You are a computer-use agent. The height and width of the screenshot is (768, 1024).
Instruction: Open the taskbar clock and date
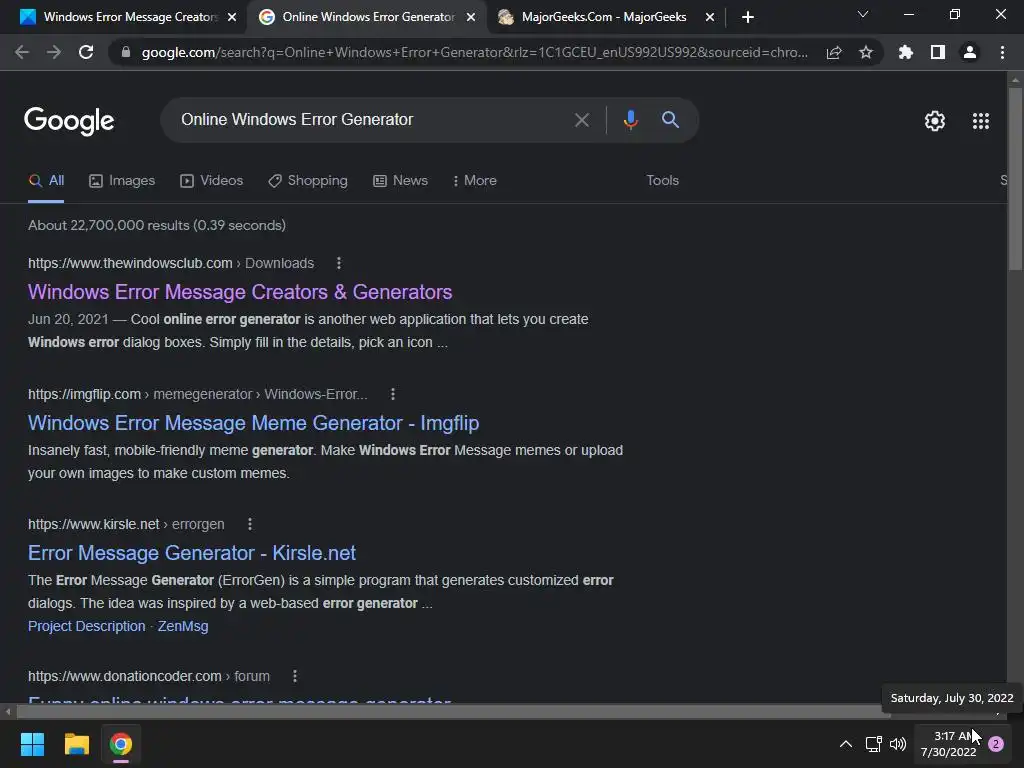pyautogui.click(x=948, y=744)
